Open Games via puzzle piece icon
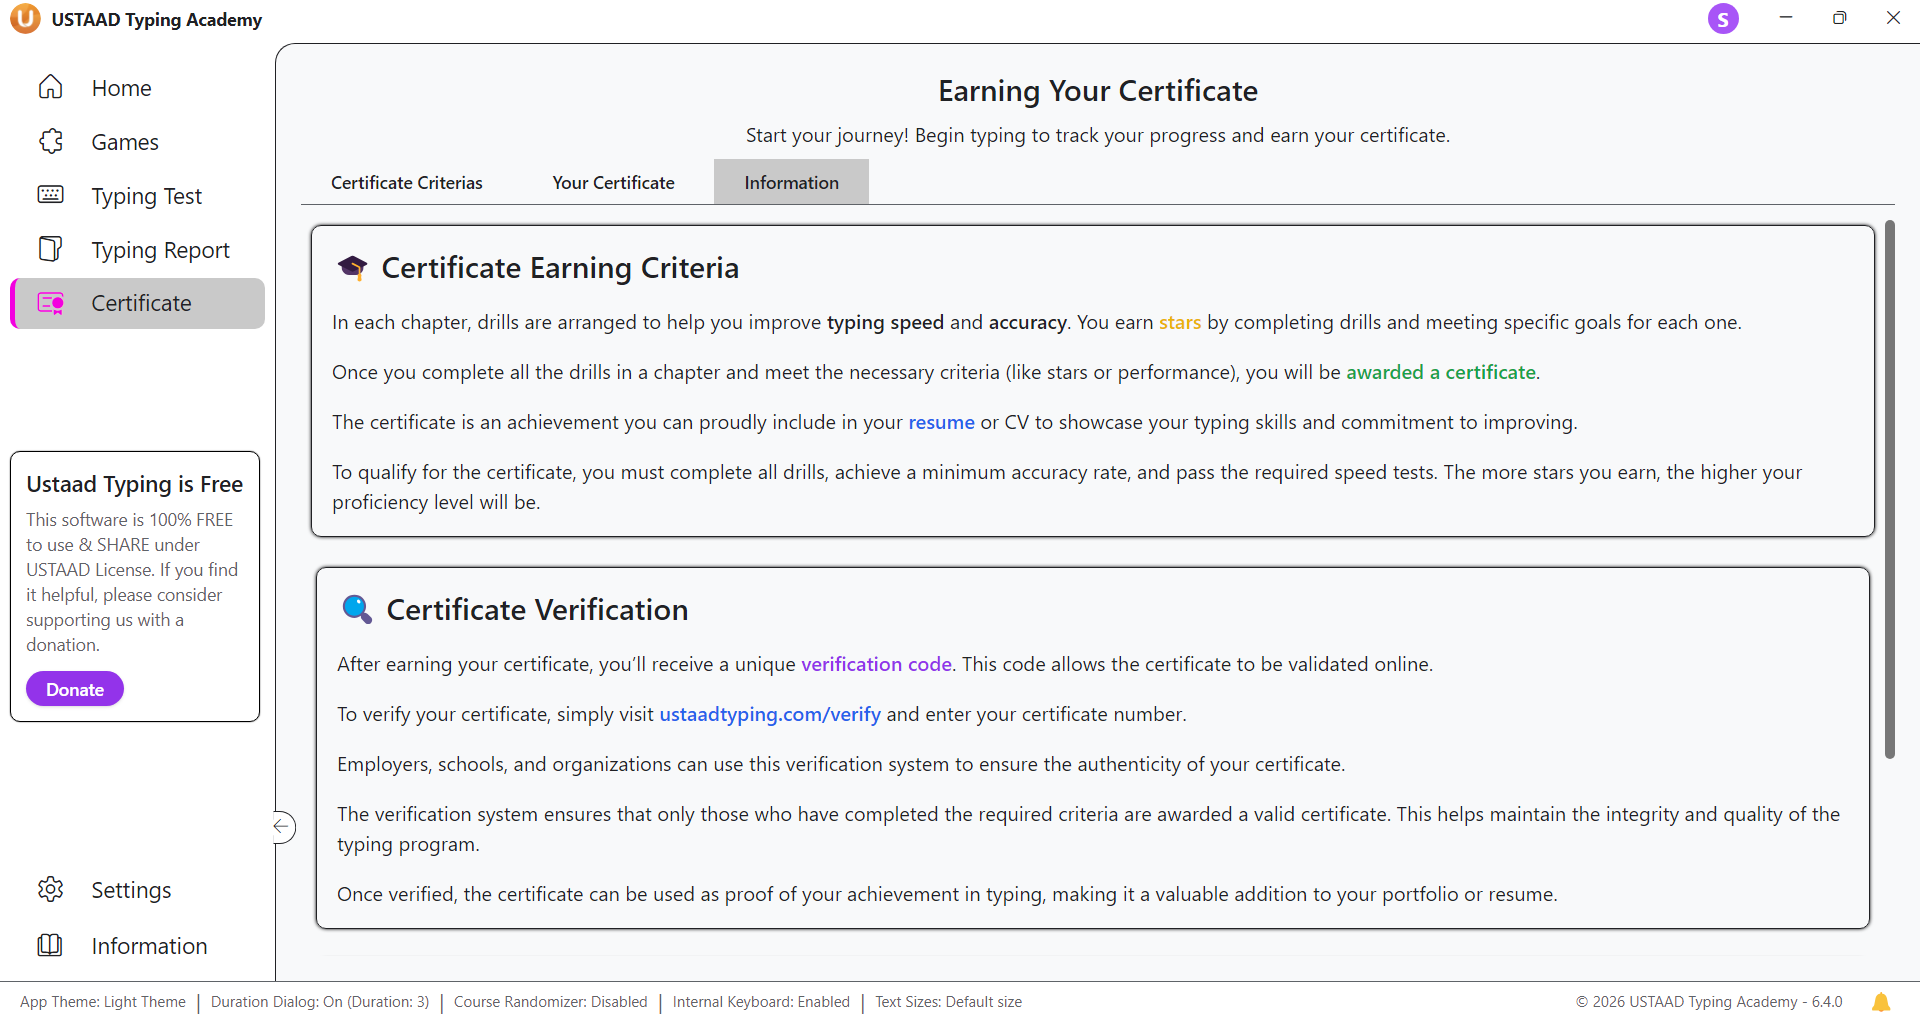The width and height of the screenshot is (1920, 1020). [x=50, y=142]
